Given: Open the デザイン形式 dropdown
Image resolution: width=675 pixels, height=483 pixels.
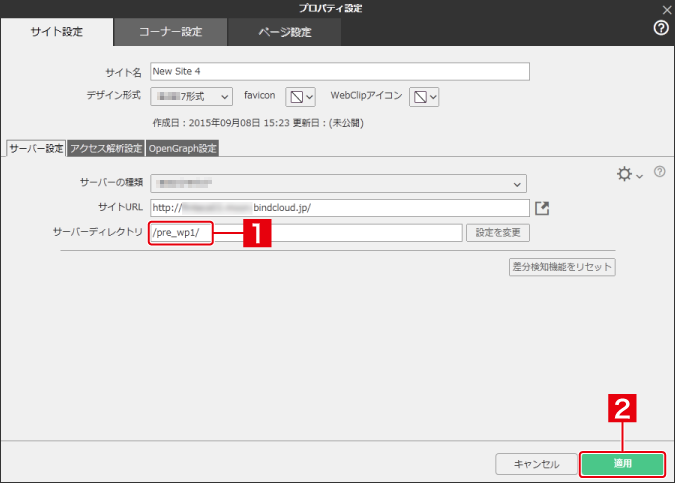Looking at the screenshot, I should point(192,96).
